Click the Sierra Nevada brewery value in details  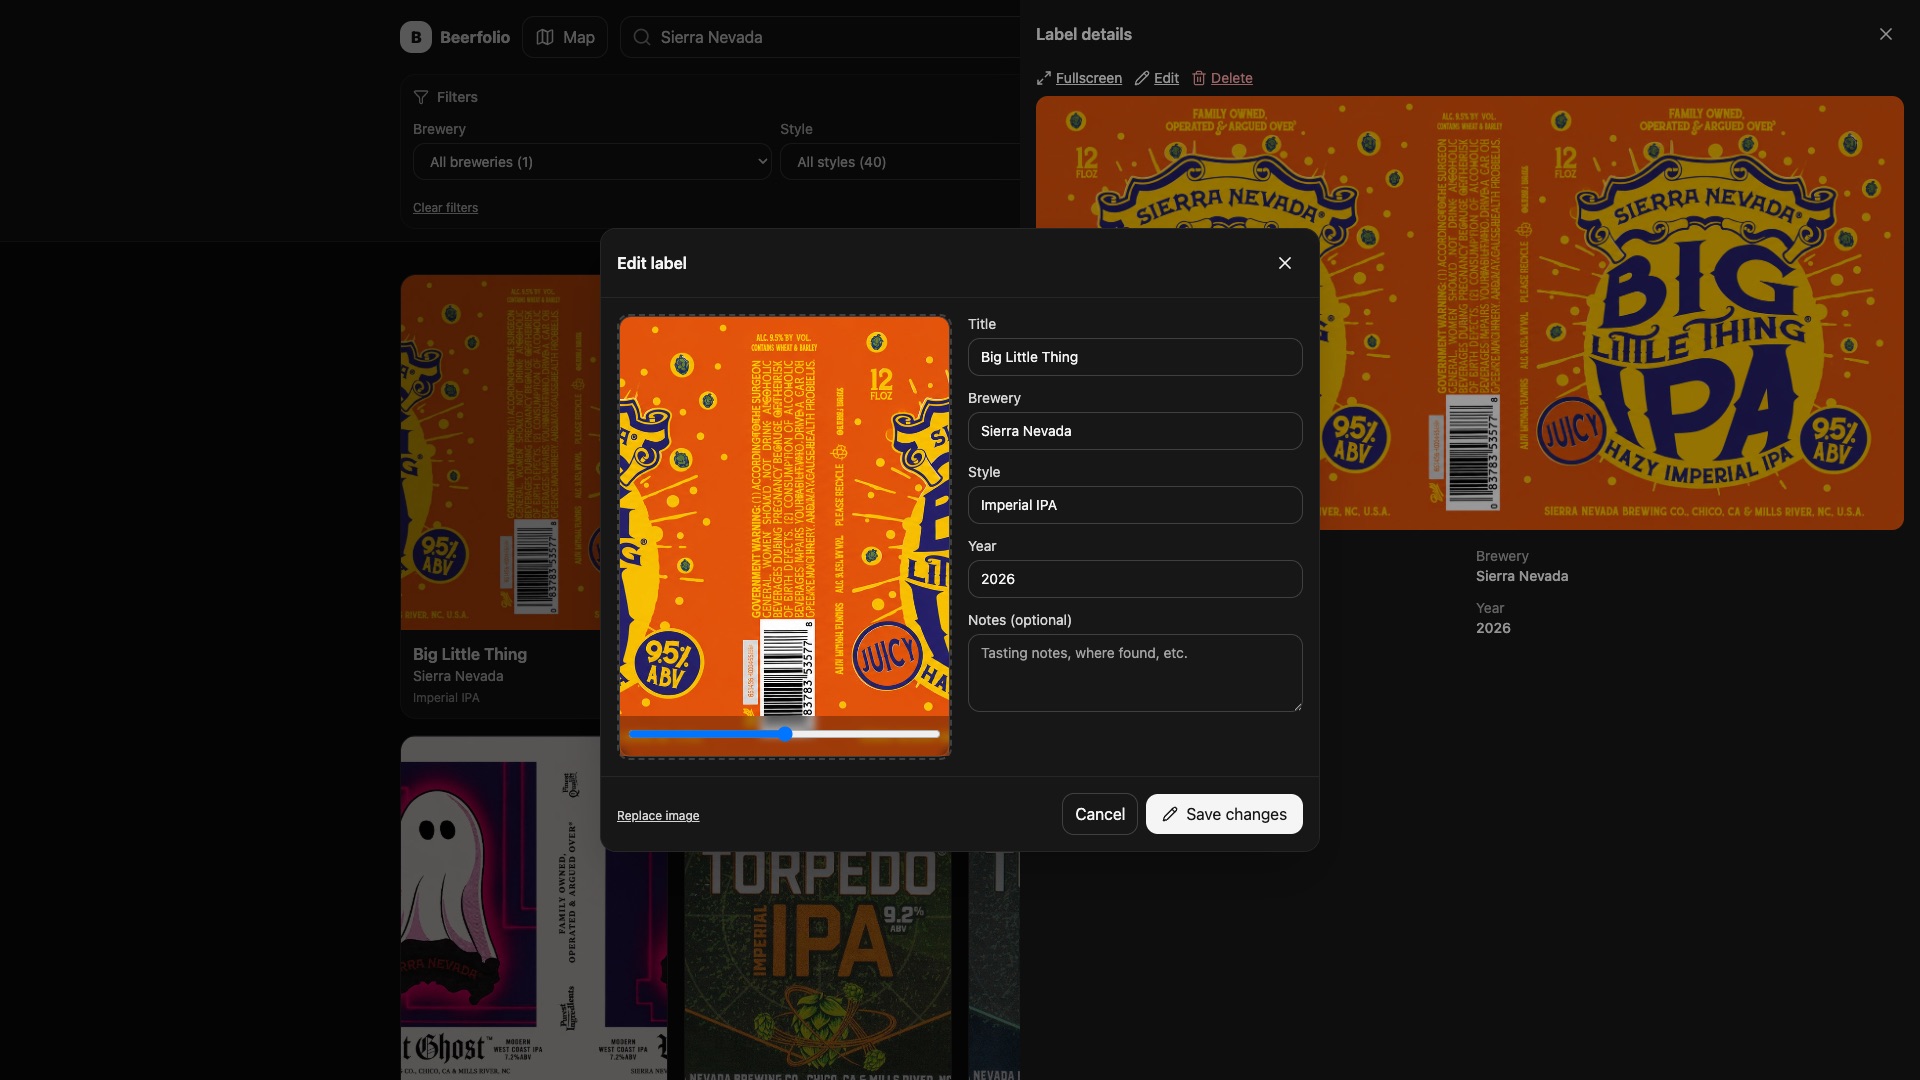[x=1522, y=576]
